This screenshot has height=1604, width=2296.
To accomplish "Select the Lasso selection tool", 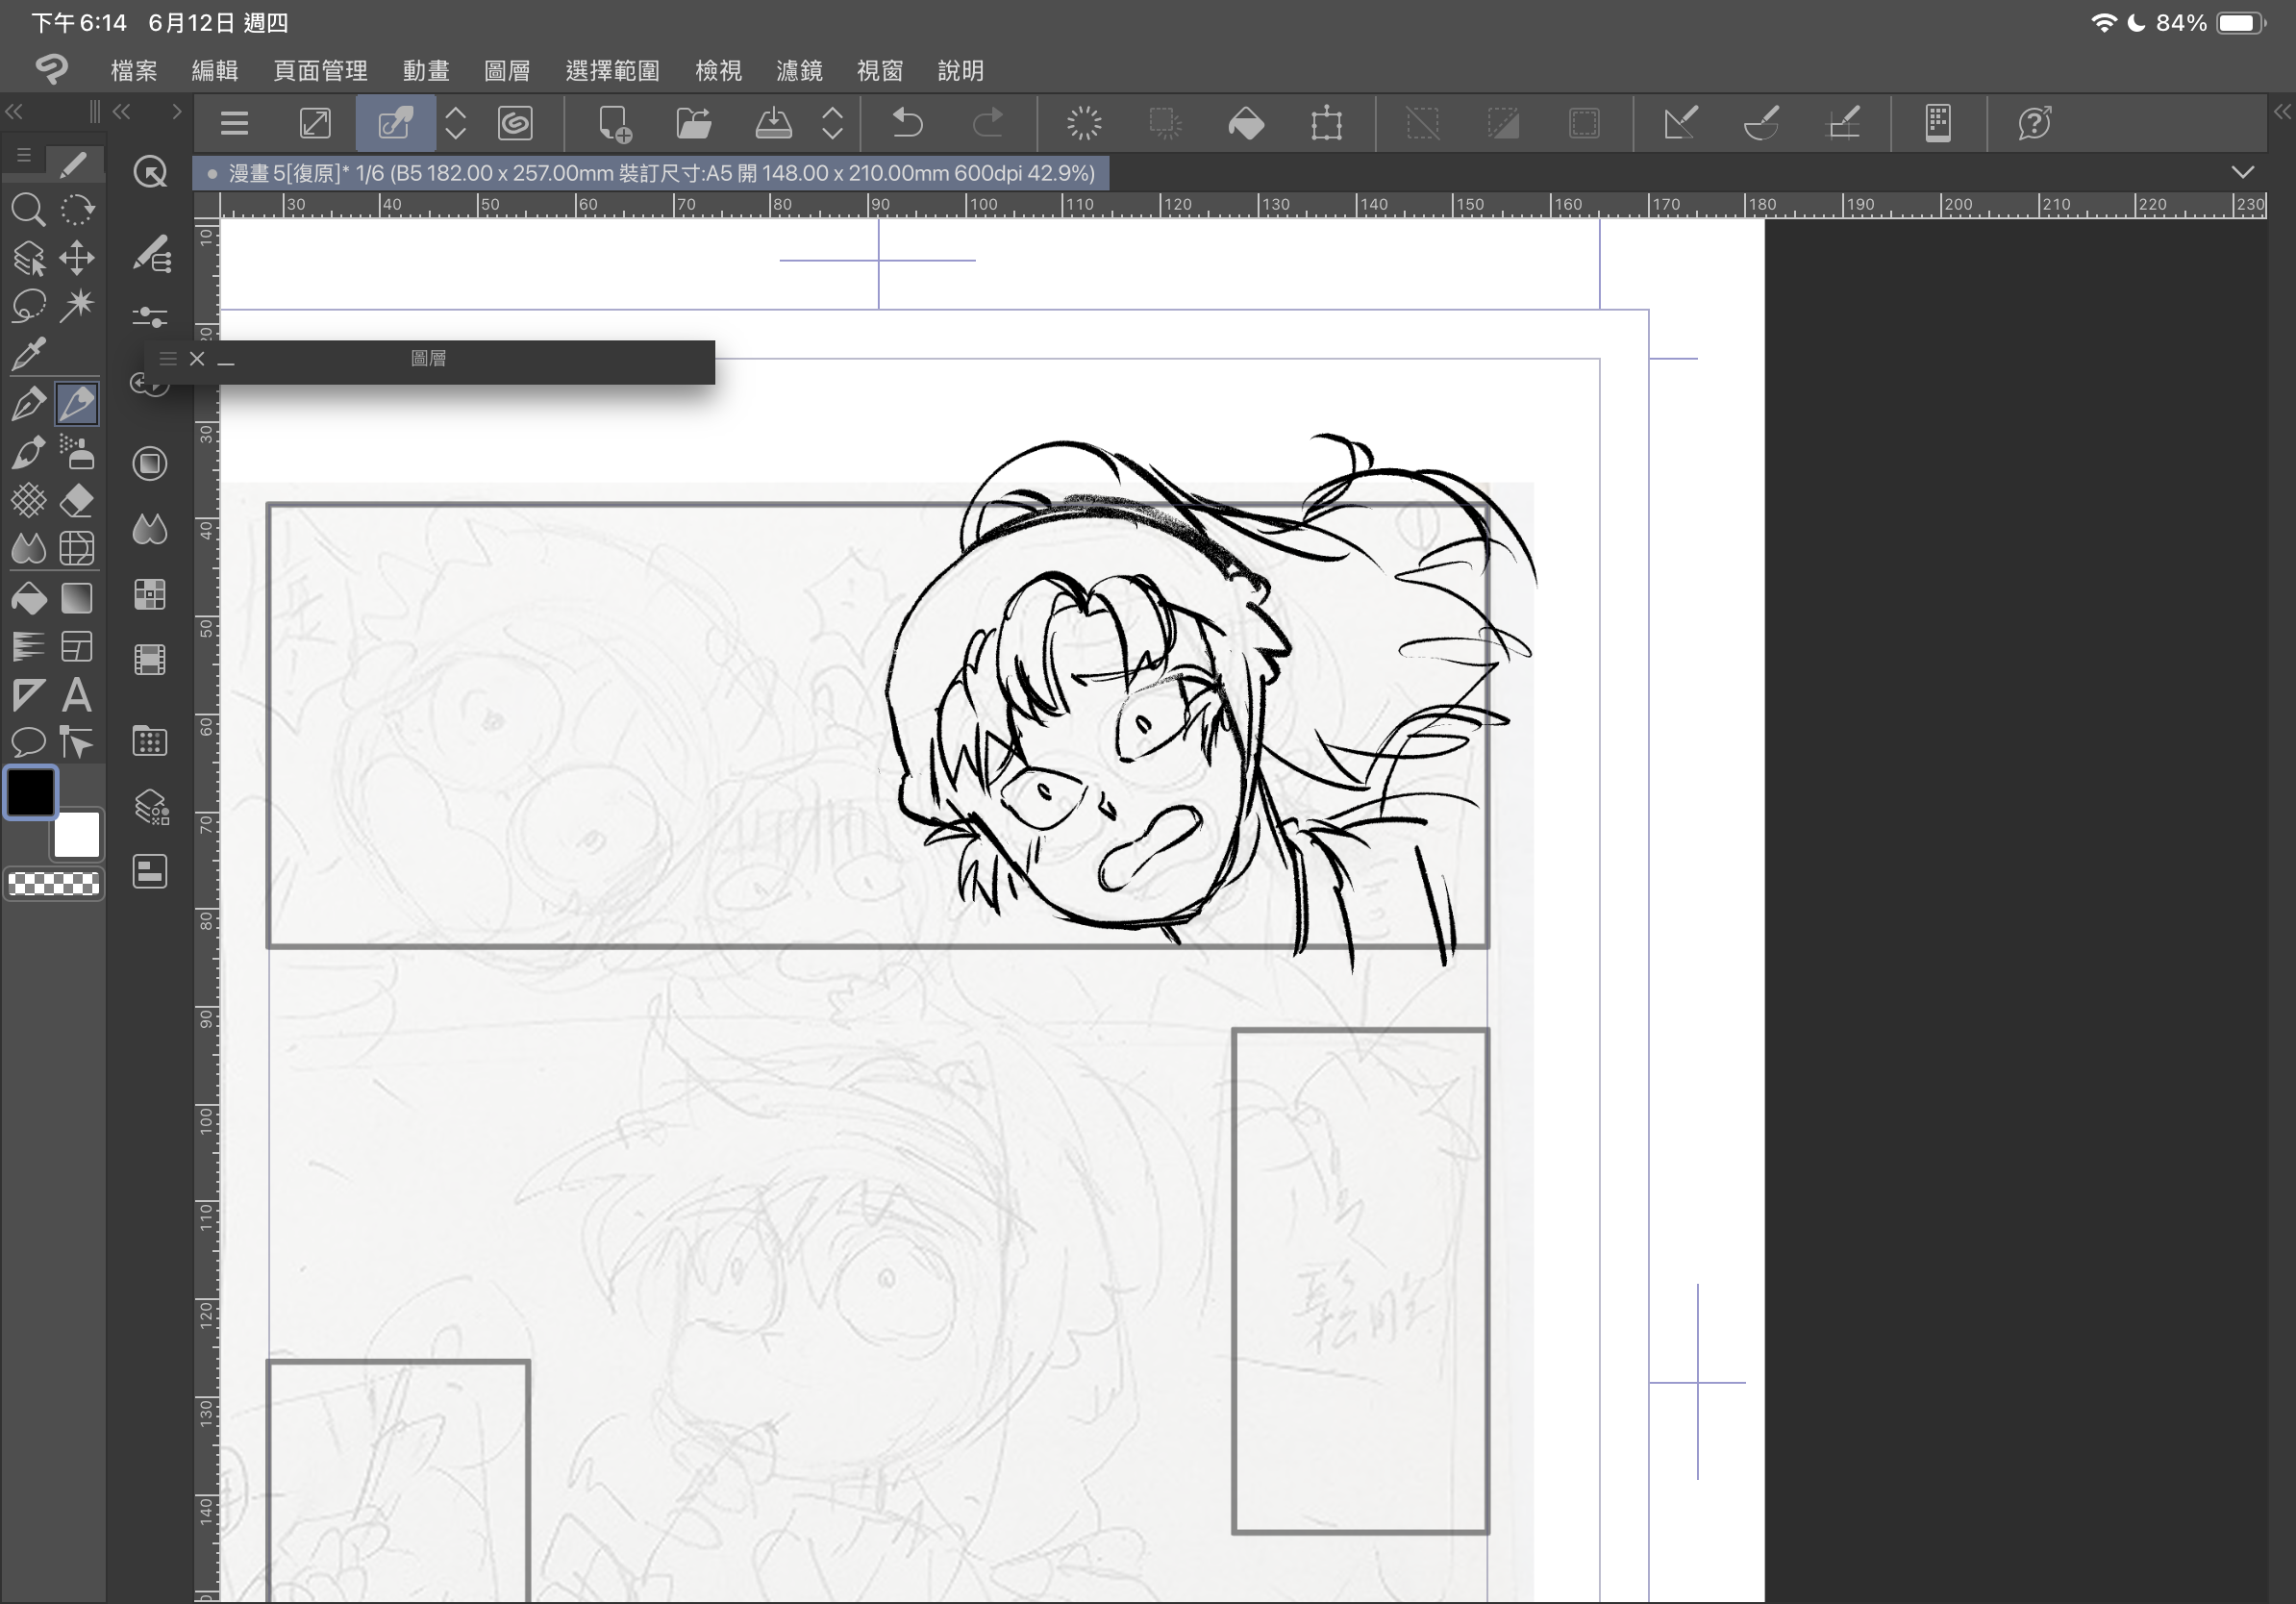I will pos(28,306).
